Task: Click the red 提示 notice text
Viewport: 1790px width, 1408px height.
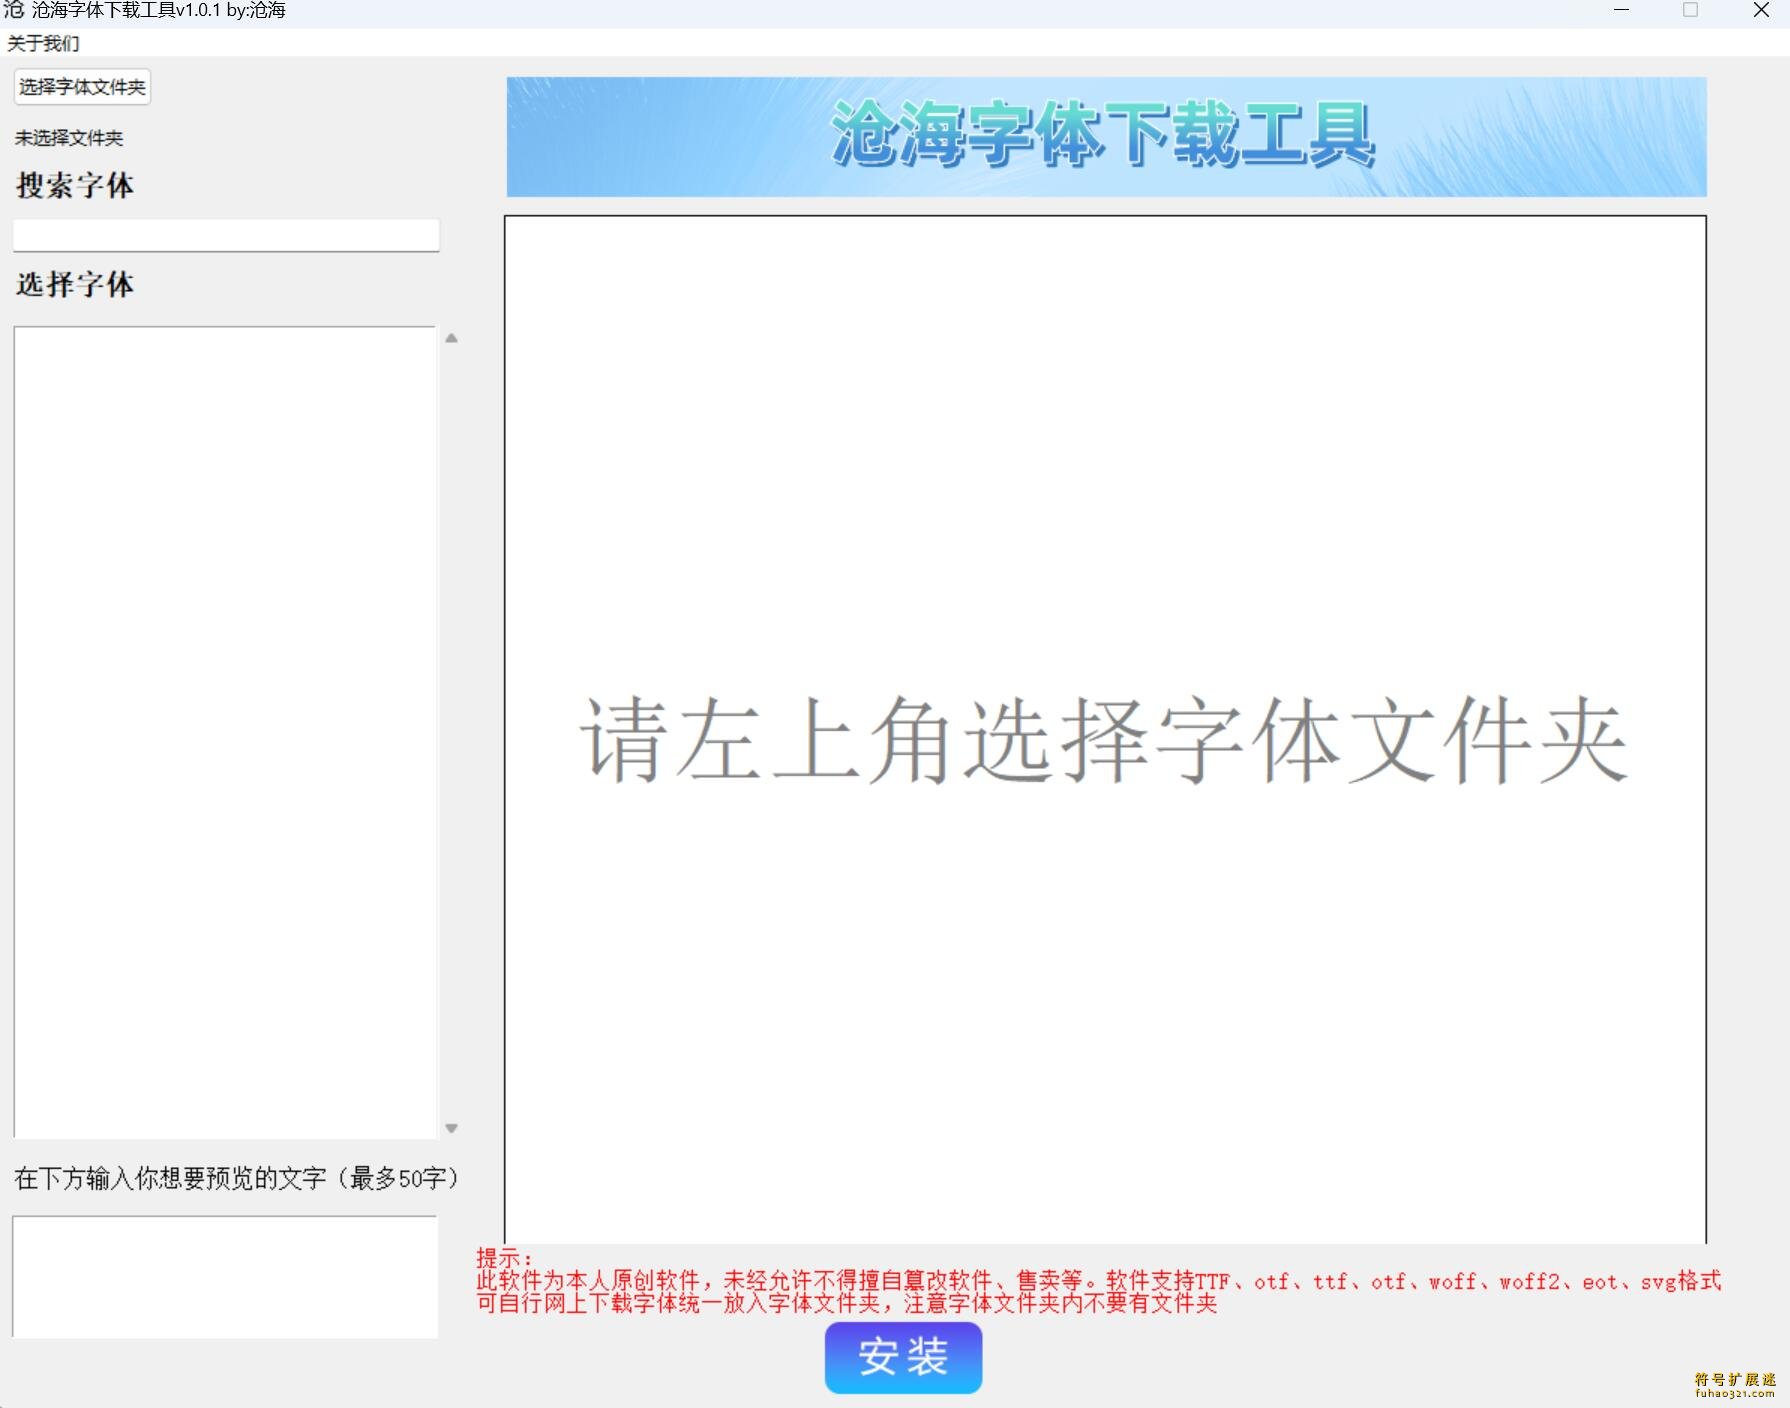Action: (x=1098, y=1281)
